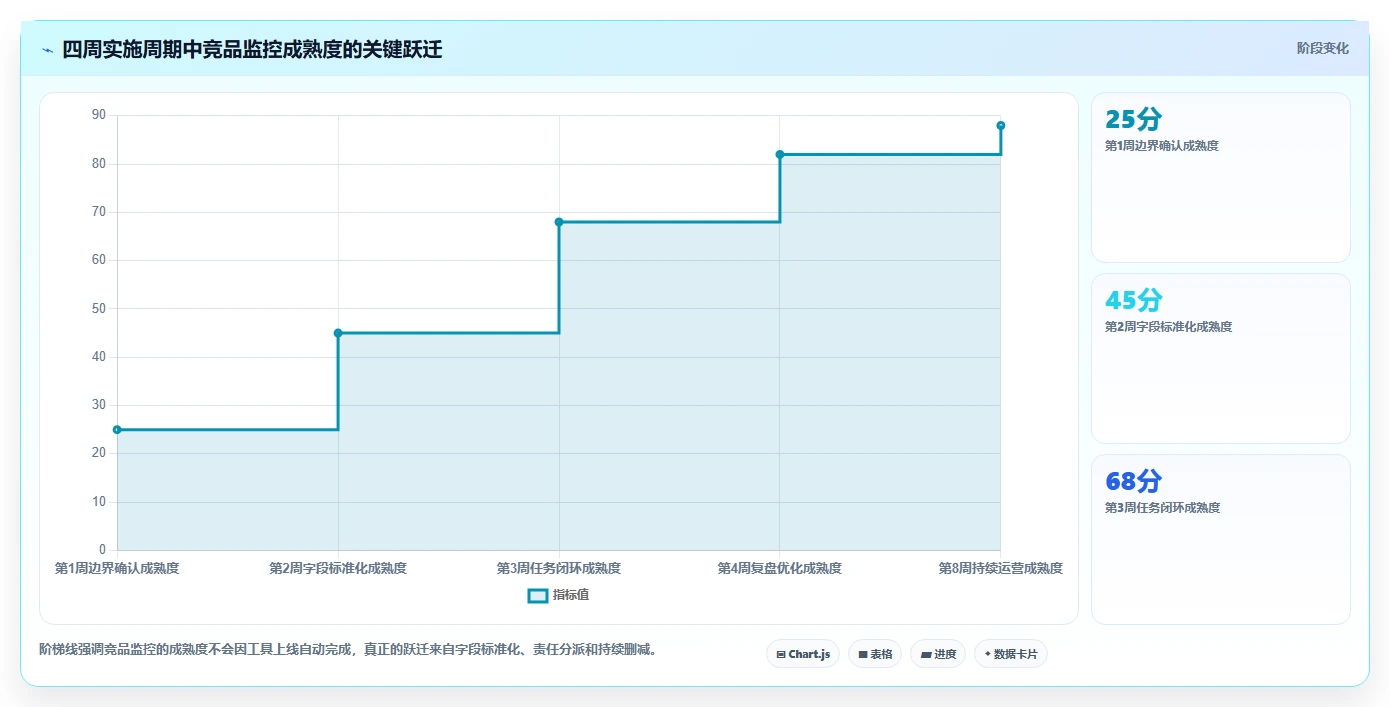1390x707 pixels.
Task: Click the 第4周复盘优化成熟度 axis label
Action: point(780,568)
